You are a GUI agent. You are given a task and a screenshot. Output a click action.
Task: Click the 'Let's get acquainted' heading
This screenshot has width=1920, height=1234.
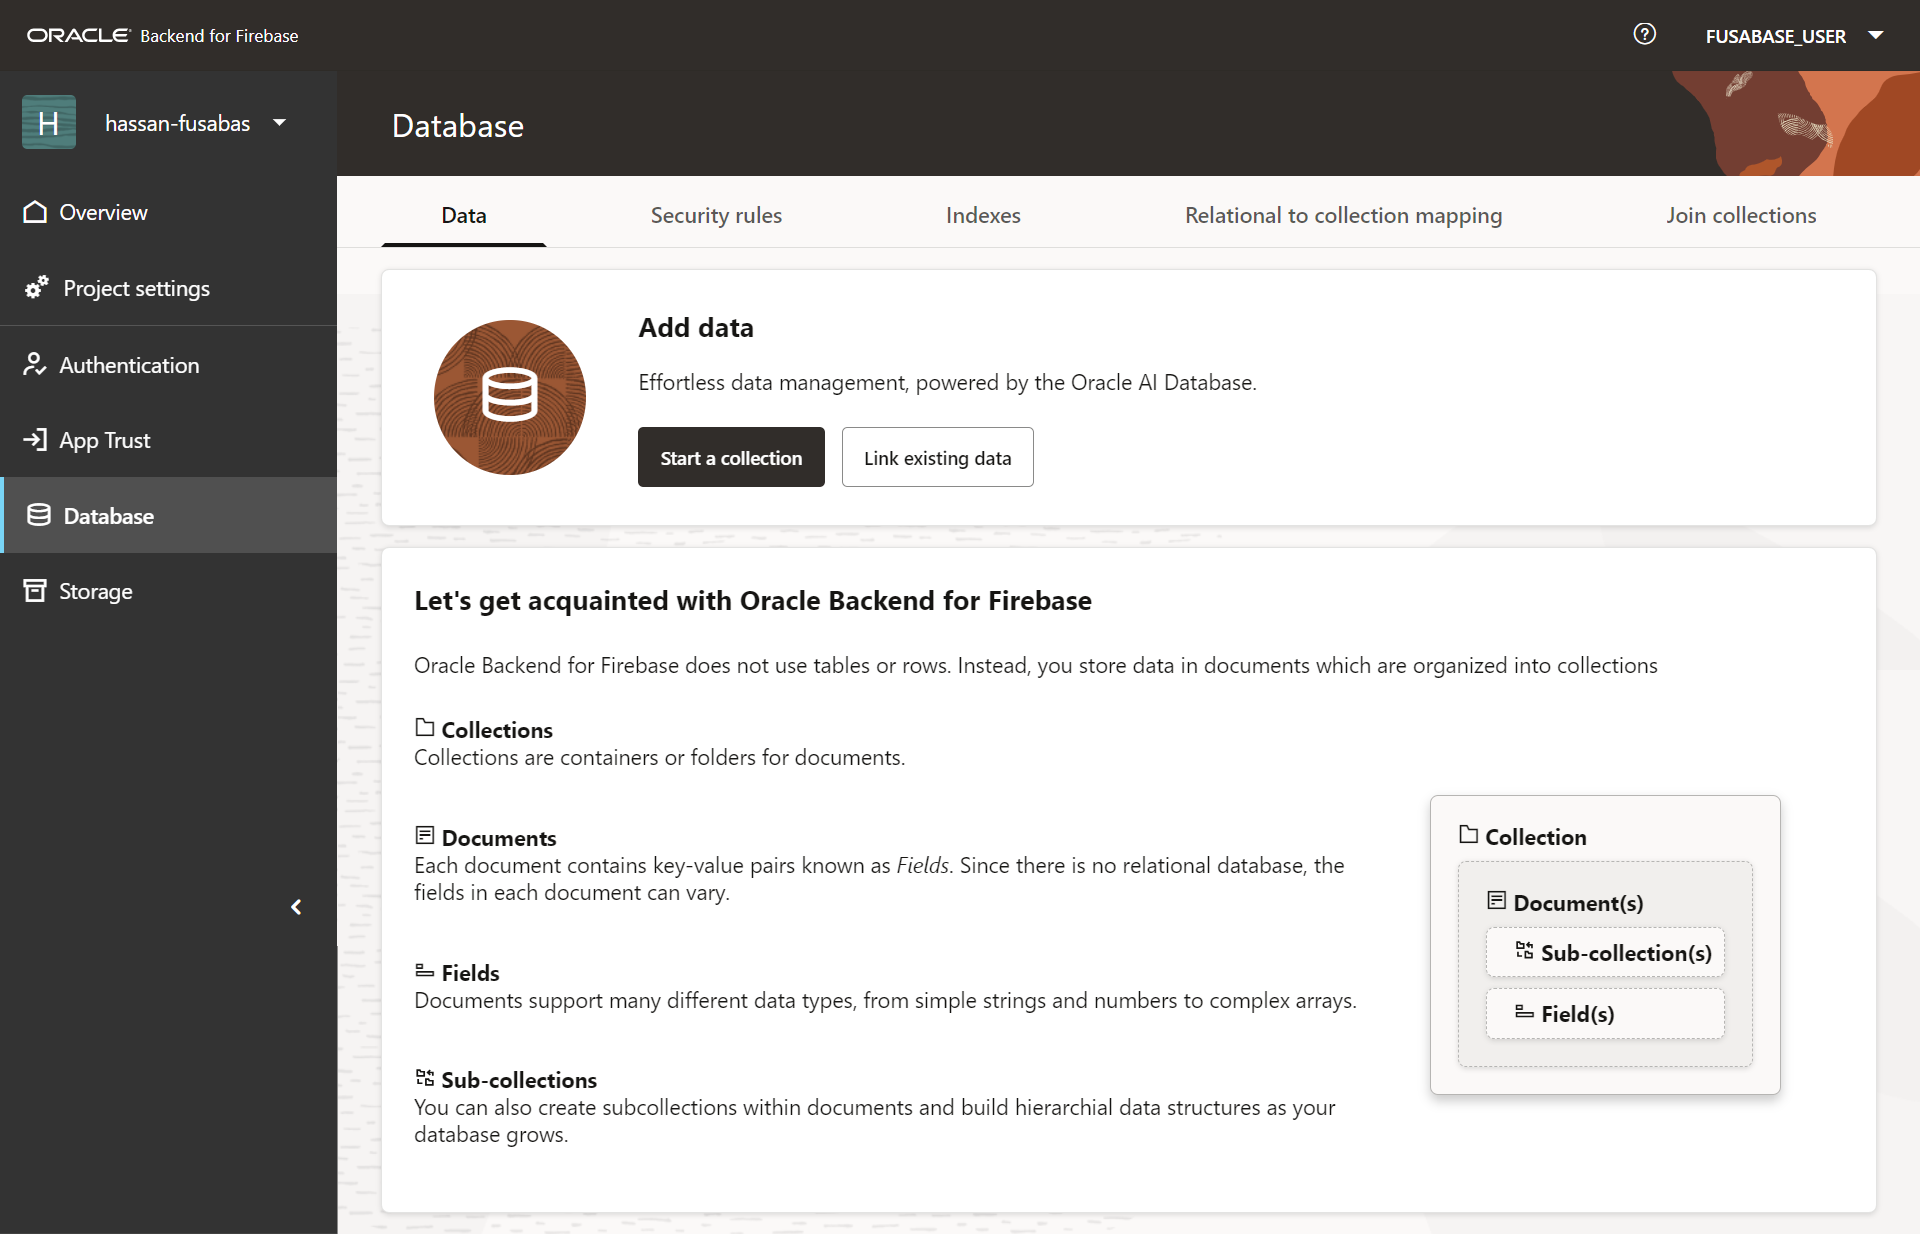(x=753, y=601)
